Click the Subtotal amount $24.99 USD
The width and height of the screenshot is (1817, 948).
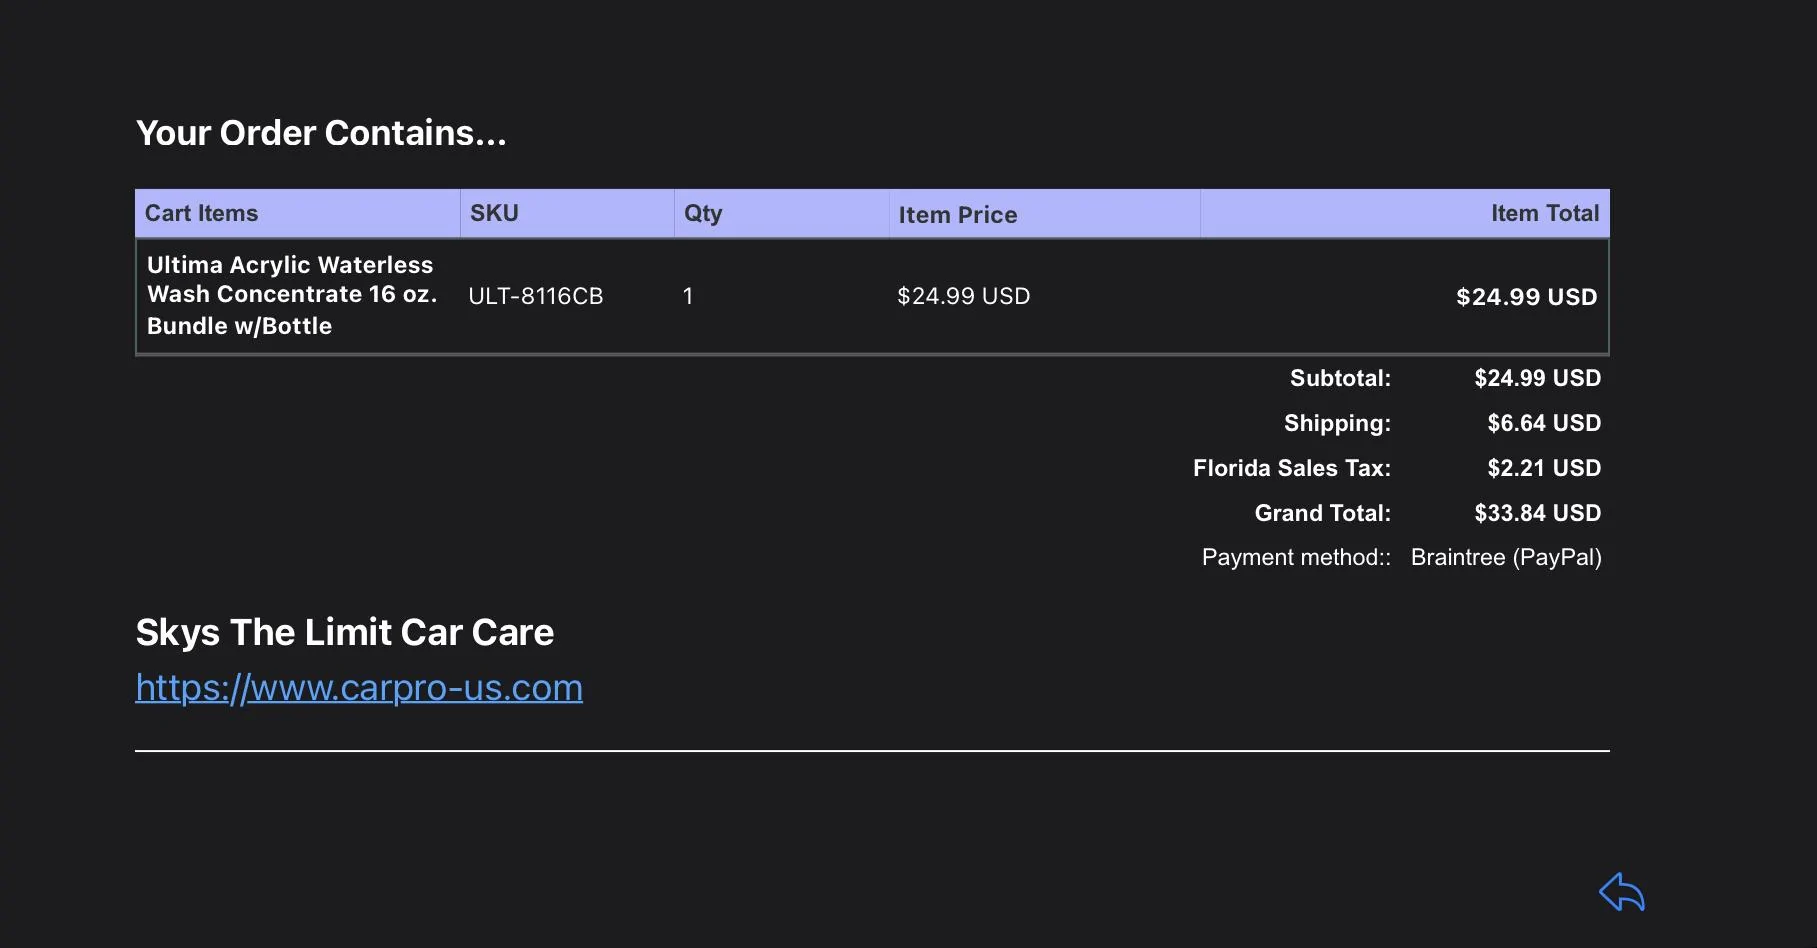tap(1537, 378)
